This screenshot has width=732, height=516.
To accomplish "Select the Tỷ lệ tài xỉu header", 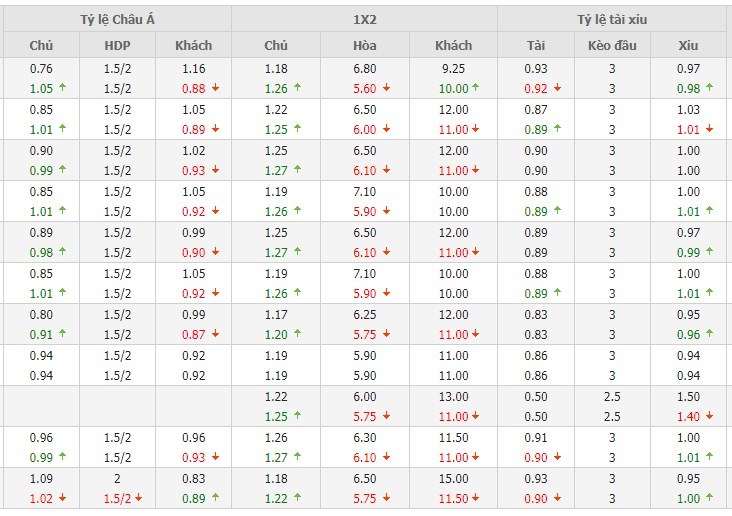I will 613,19.
